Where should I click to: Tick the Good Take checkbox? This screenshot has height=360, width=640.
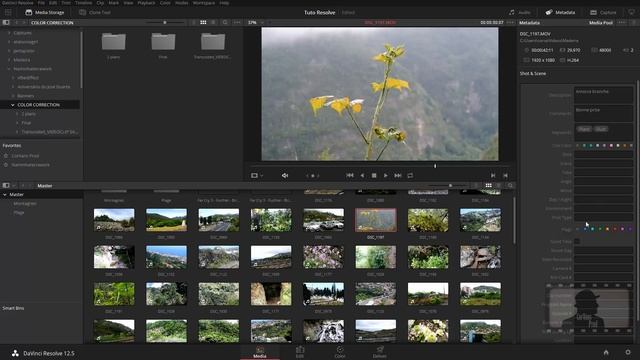point(577,241)
